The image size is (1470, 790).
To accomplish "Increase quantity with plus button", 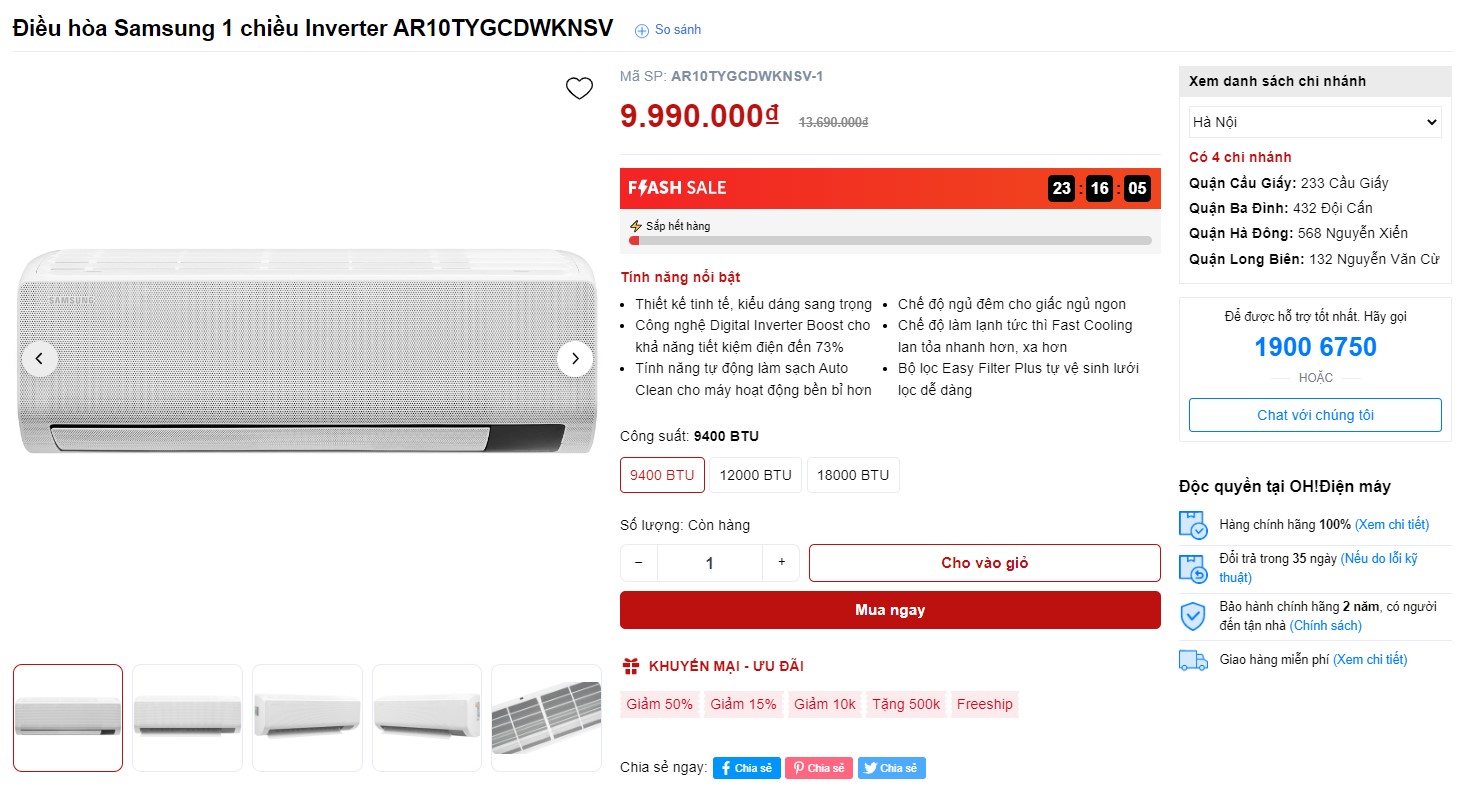I will [x=781, y=563].
